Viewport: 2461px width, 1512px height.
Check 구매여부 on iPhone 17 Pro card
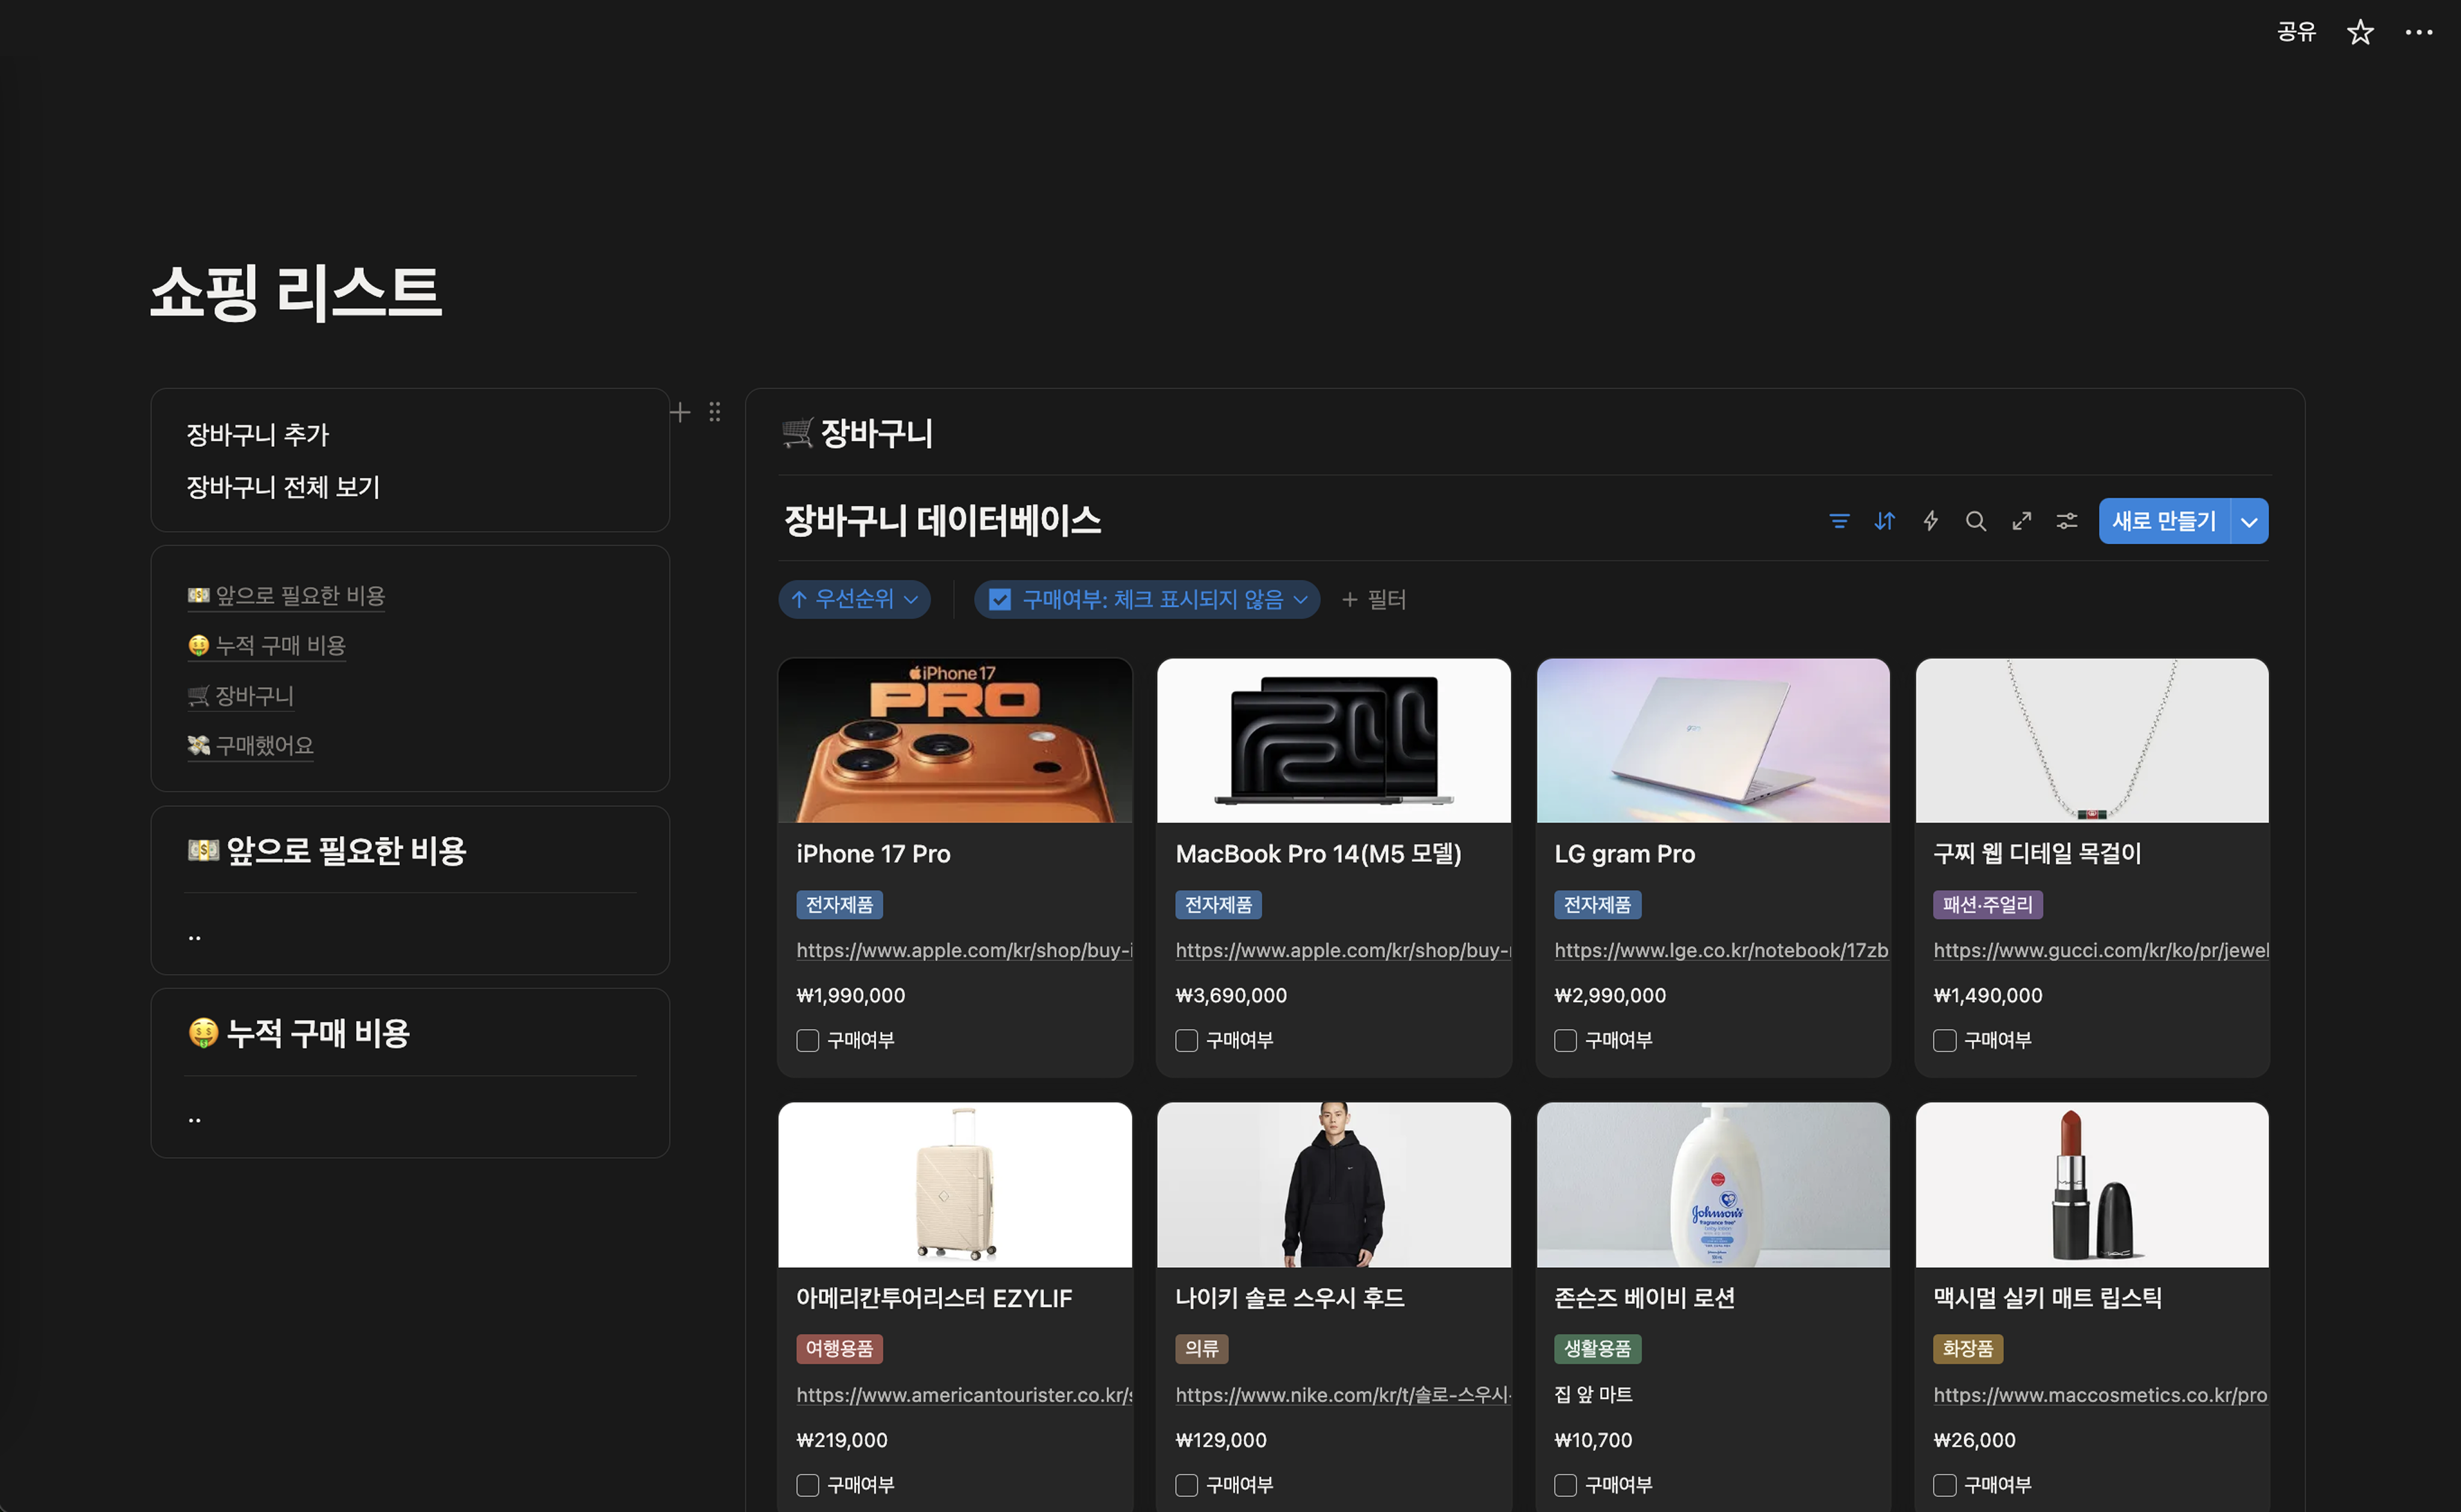point(807,1040)
